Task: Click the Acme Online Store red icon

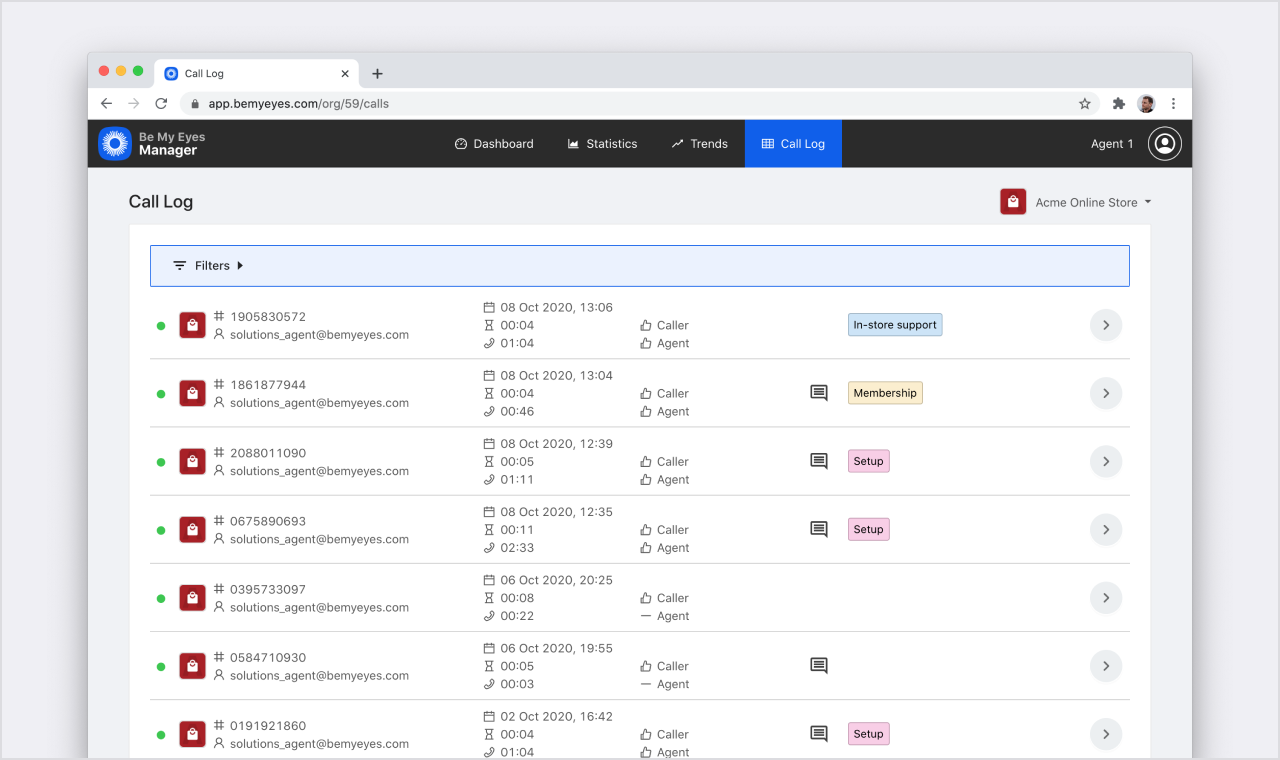Action: (x=1013, y=202)
